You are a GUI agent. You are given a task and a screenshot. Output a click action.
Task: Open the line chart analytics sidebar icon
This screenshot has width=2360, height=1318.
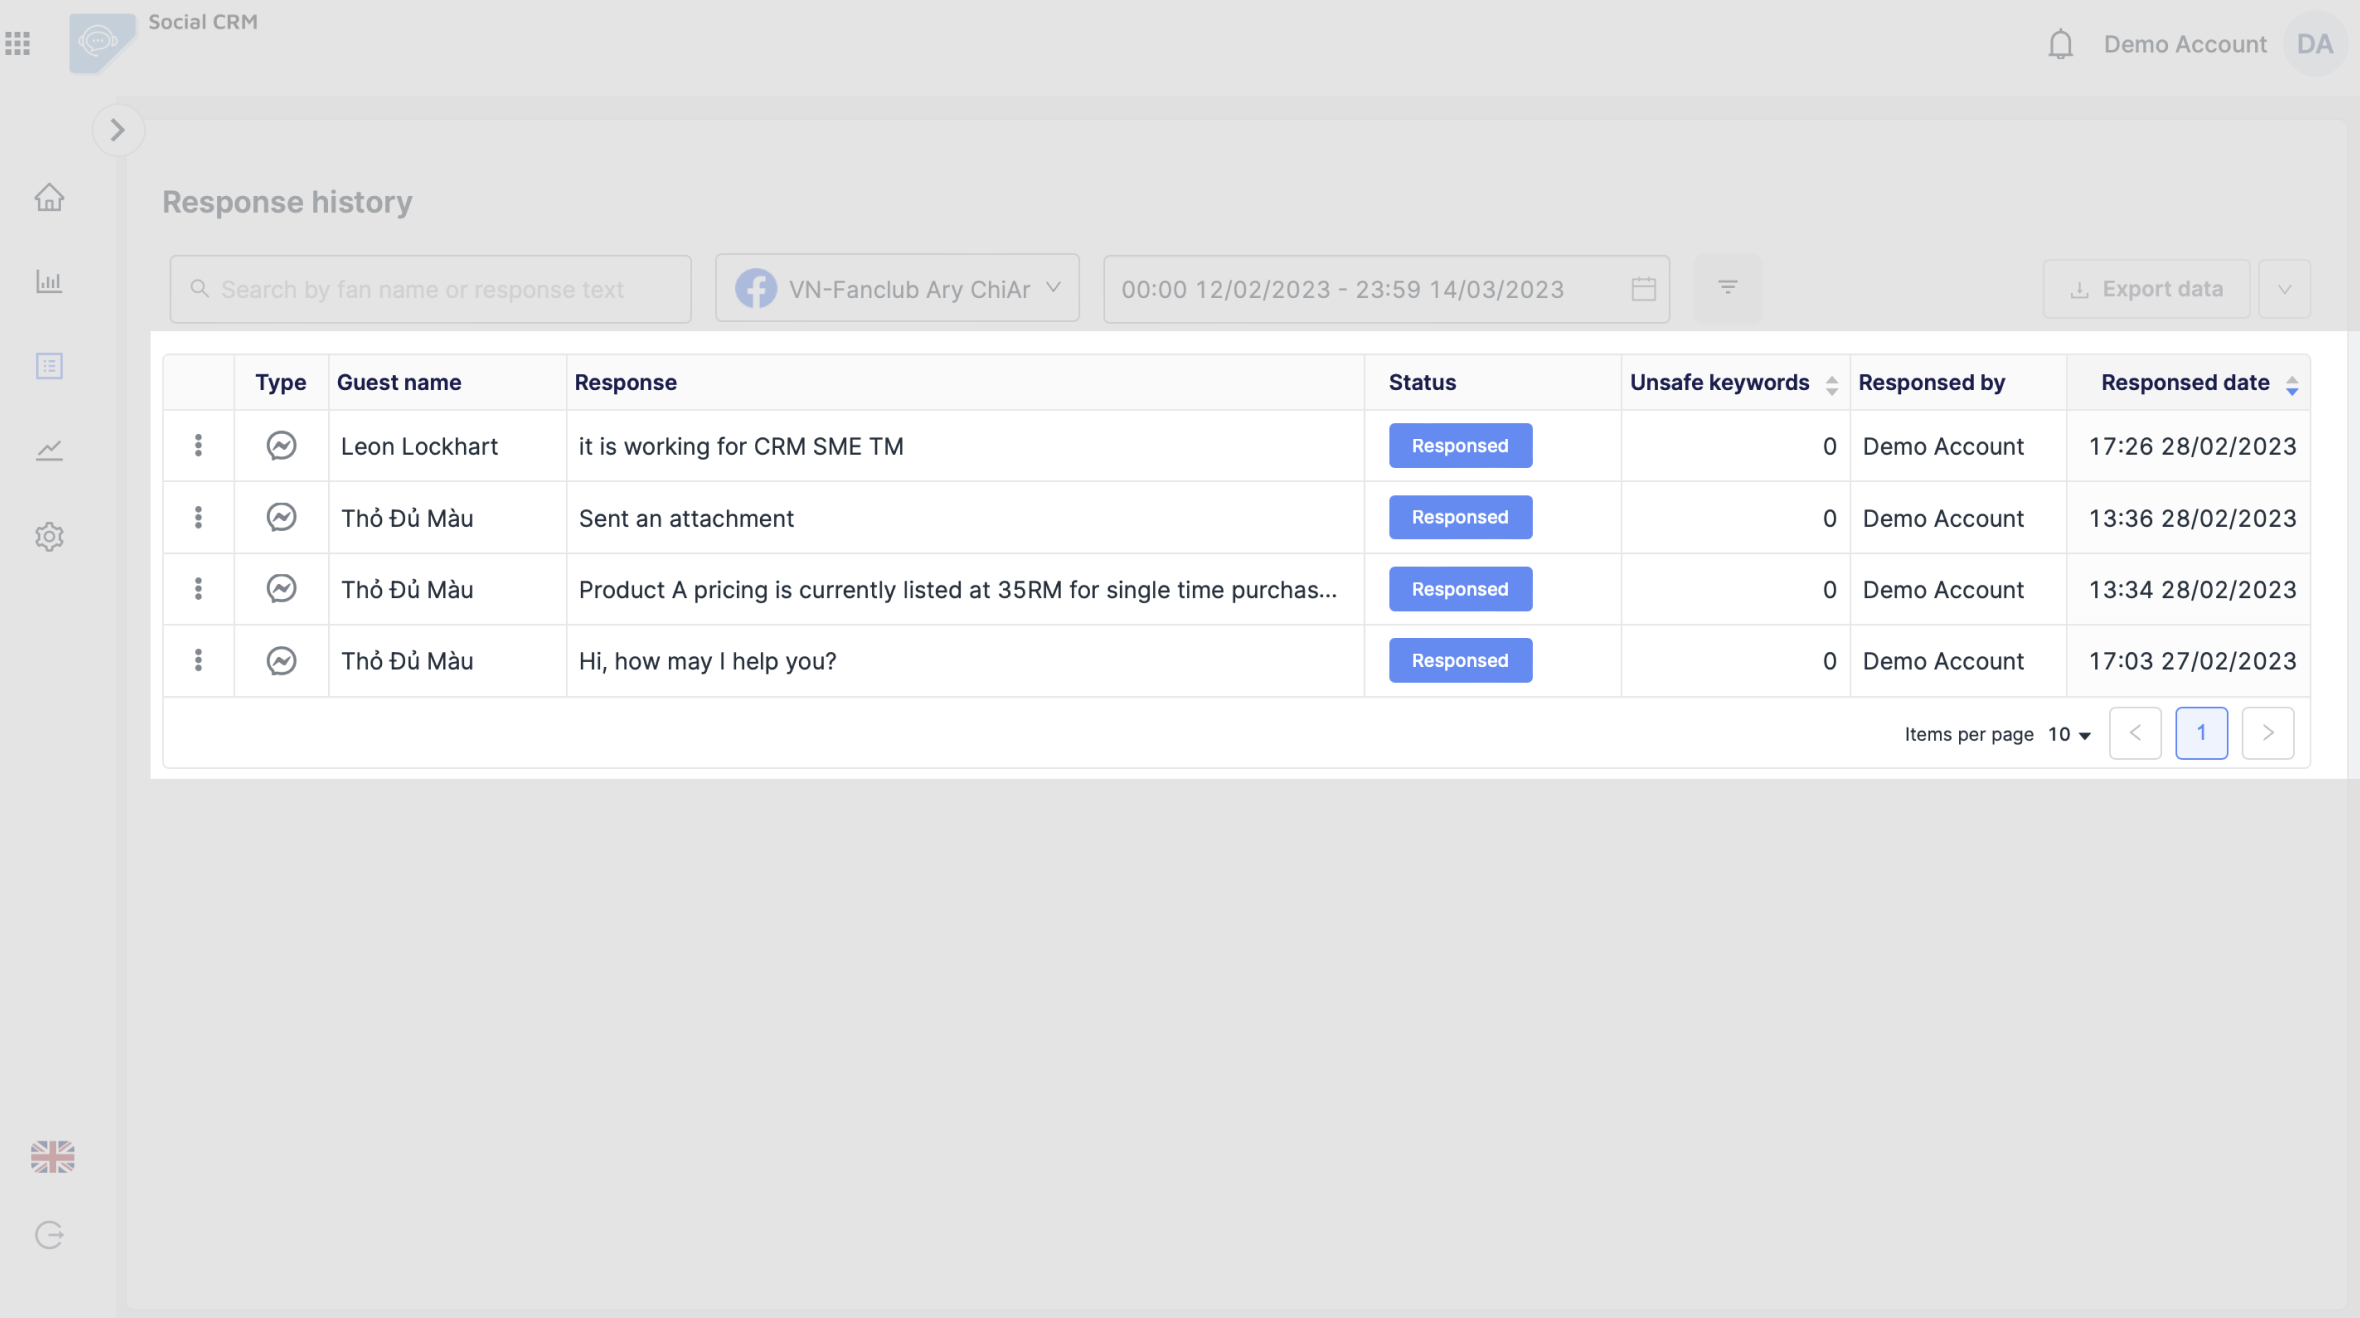tap(49, 451)
